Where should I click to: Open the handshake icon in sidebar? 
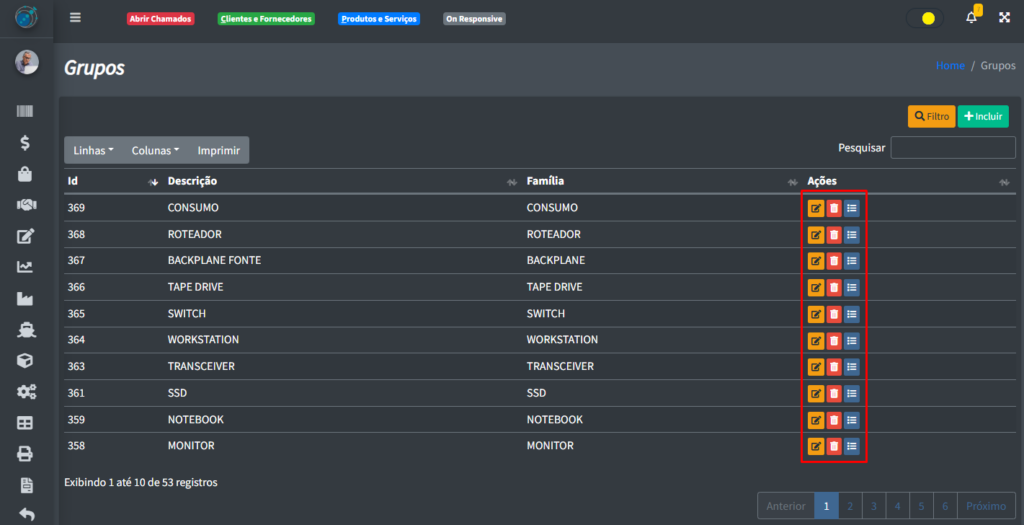(x=26, y=205)
